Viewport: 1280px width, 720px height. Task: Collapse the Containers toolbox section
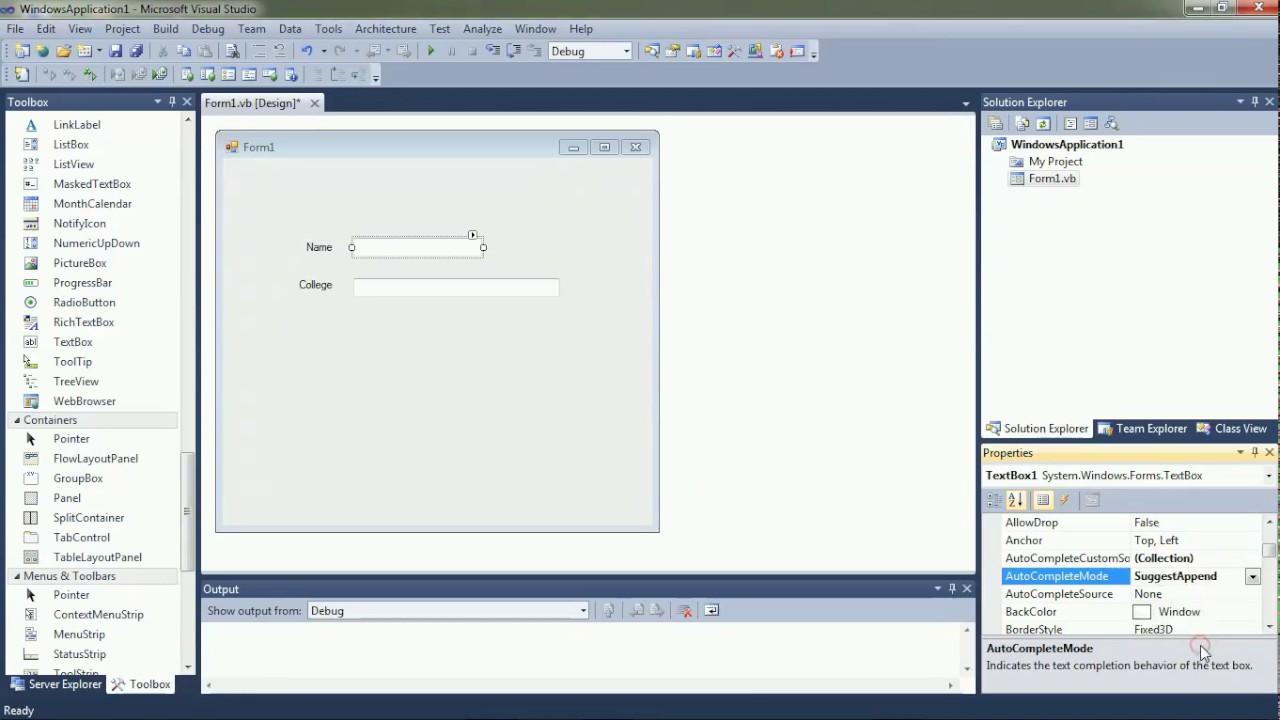[x=17, y=420]
